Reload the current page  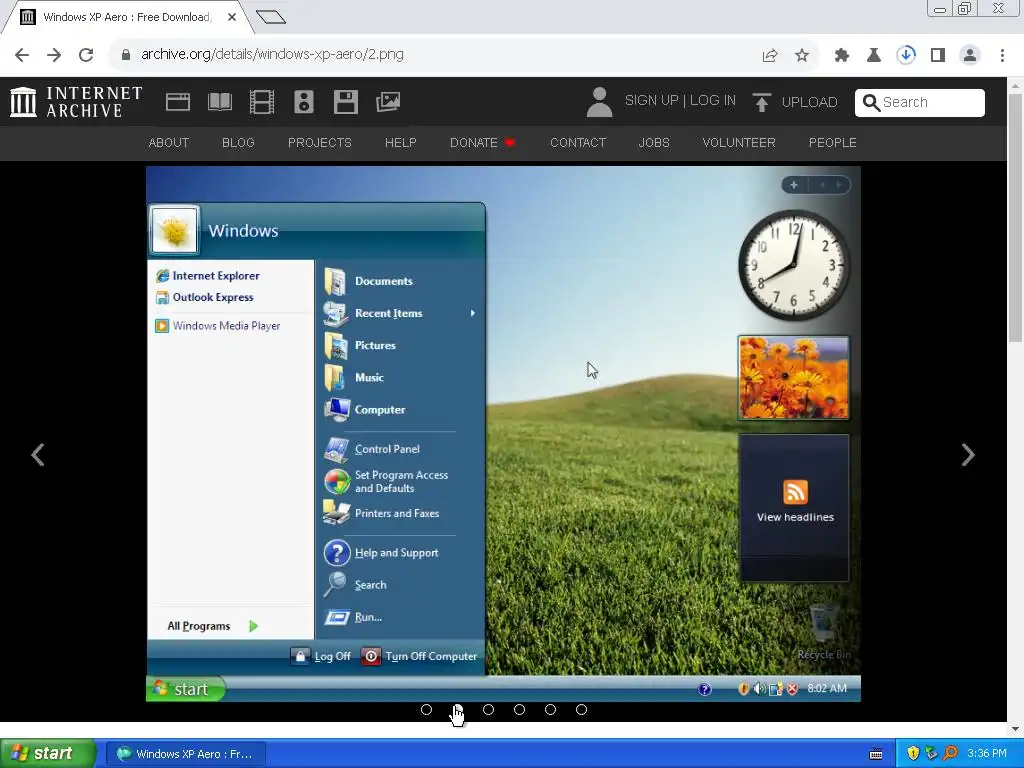[86, 55]
